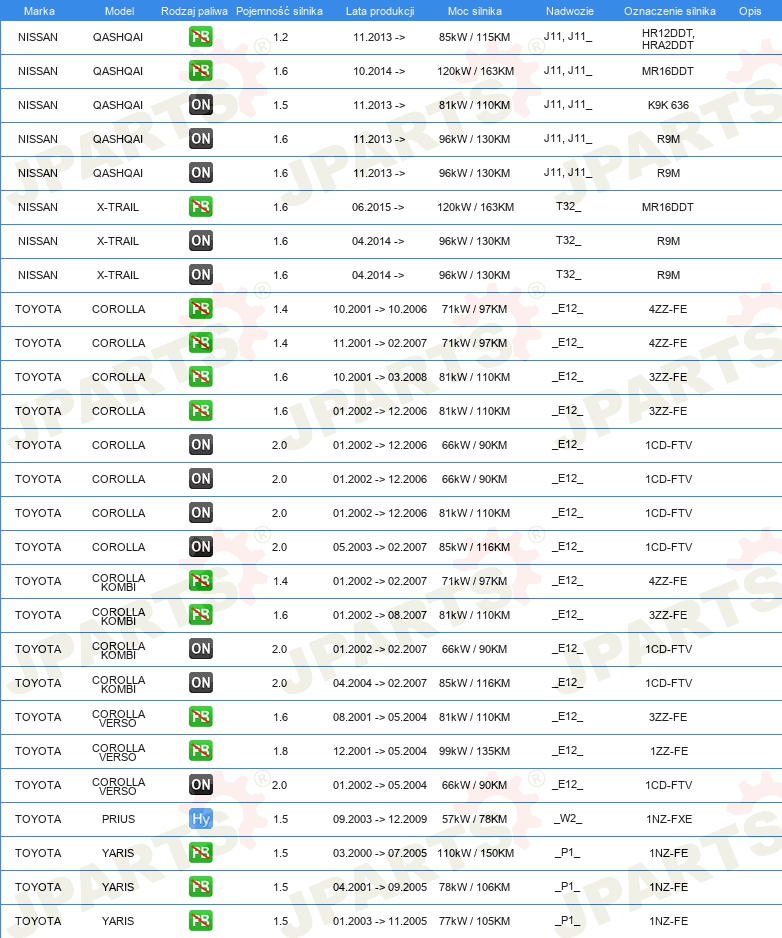Screen dimensions: 782x938
Task: Click the 04.2004 -> 02.2007 production years
Action: [x=380, y=683]
